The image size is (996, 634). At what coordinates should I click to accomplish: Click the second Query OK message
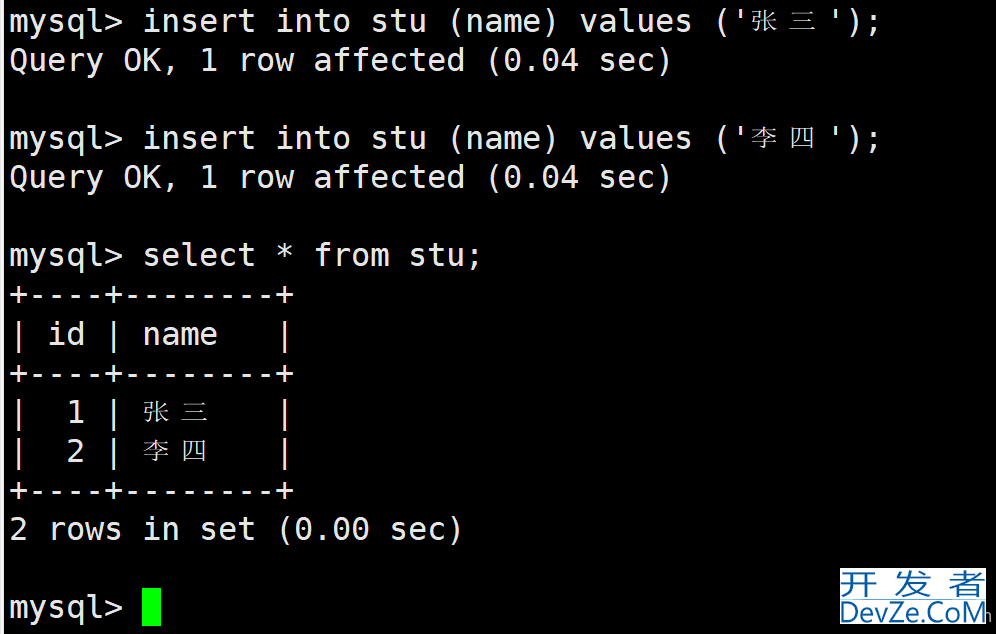point(340,178)
